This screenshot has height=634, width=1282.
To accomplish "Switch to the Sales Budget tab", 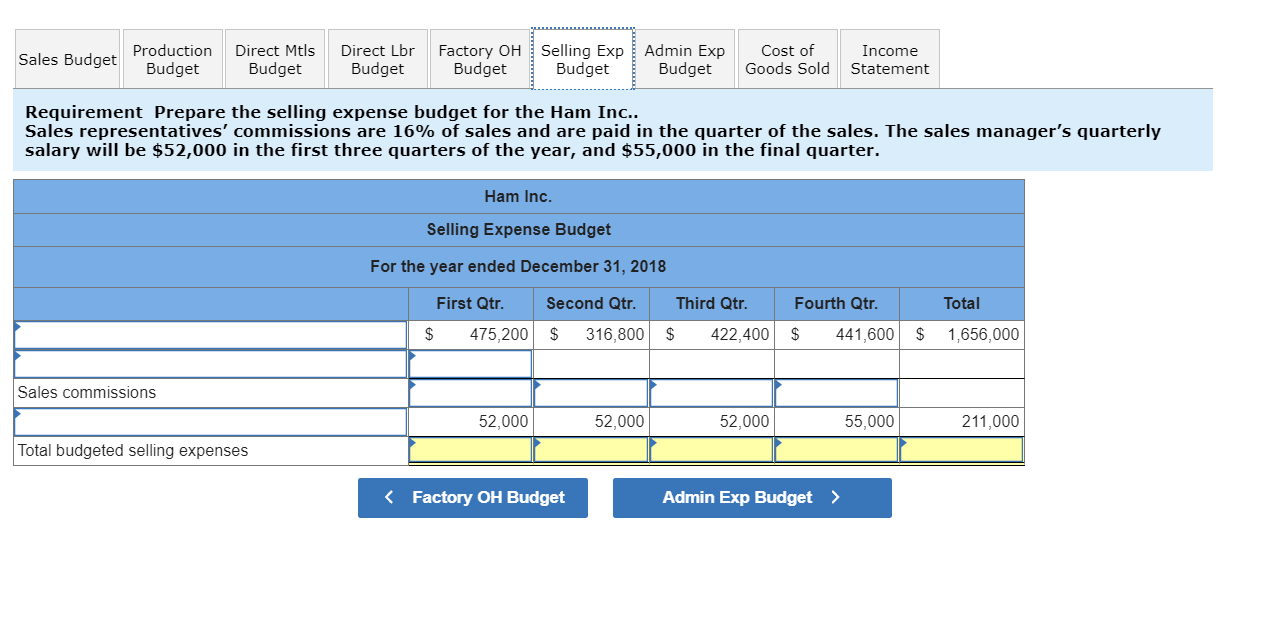I will click(x=66, y=59).
